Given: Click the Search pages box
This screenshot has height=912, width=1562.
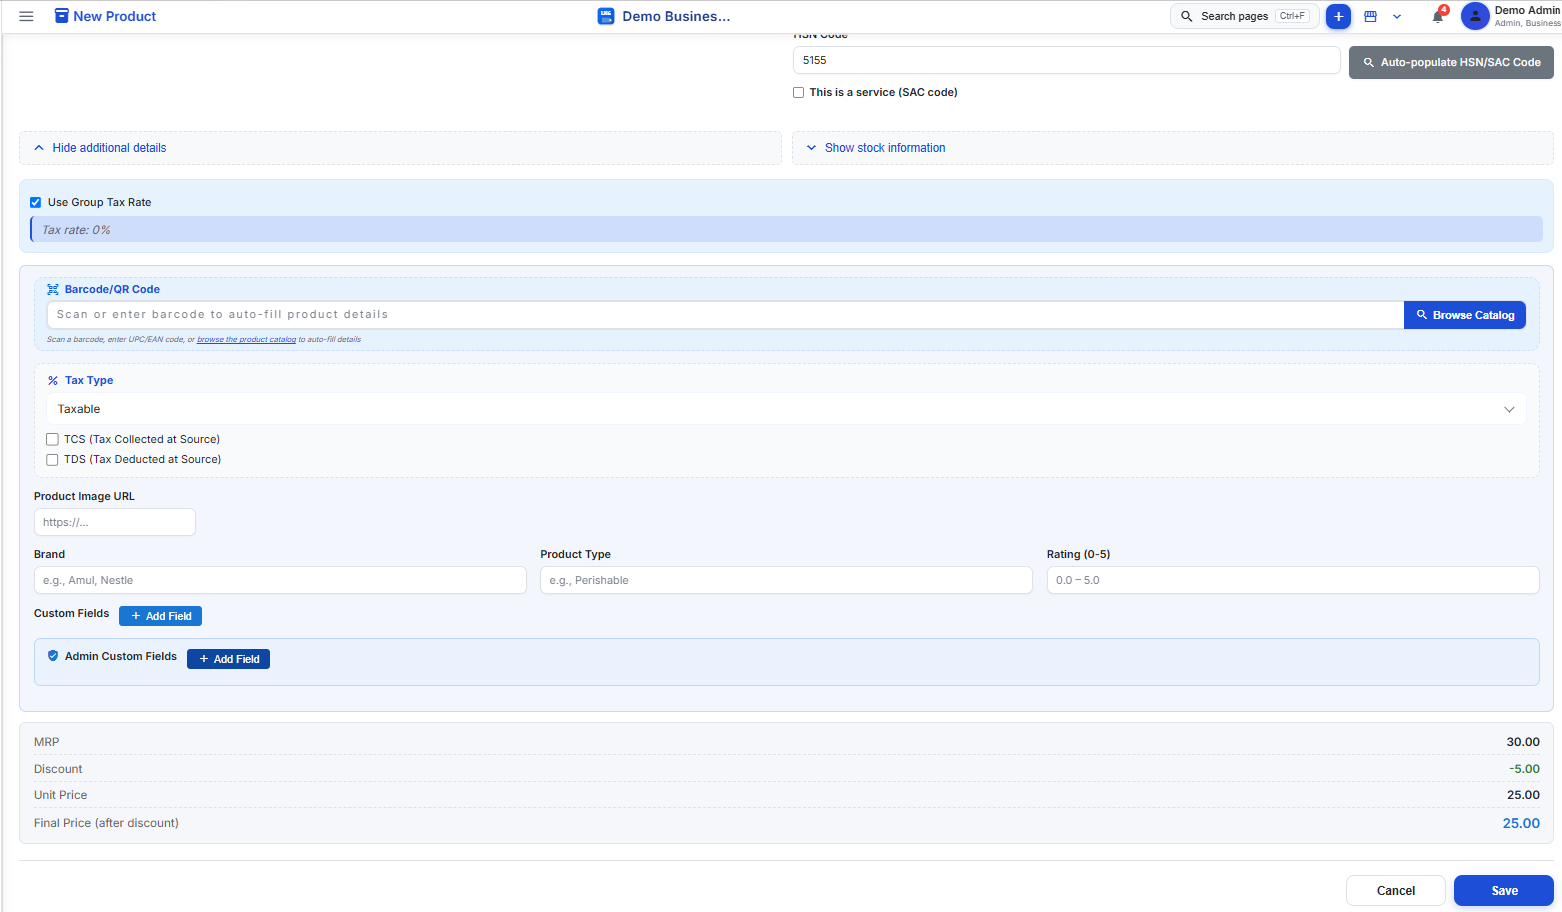Looking at the screenshot, I should click(1245, 16).
